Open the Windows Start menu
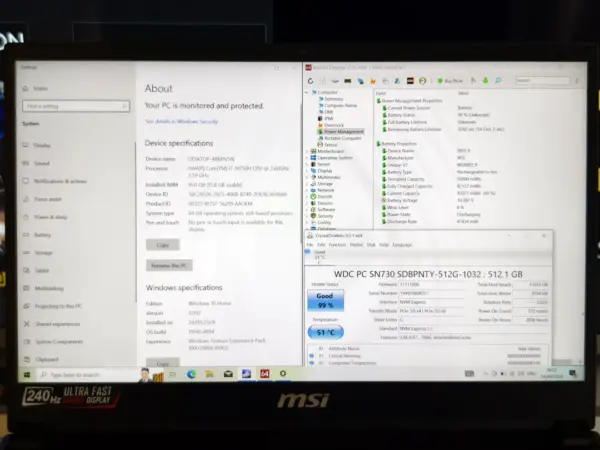The height and width of the screenshot is (450, 600). pyautogui.click(x=27, y=375)
